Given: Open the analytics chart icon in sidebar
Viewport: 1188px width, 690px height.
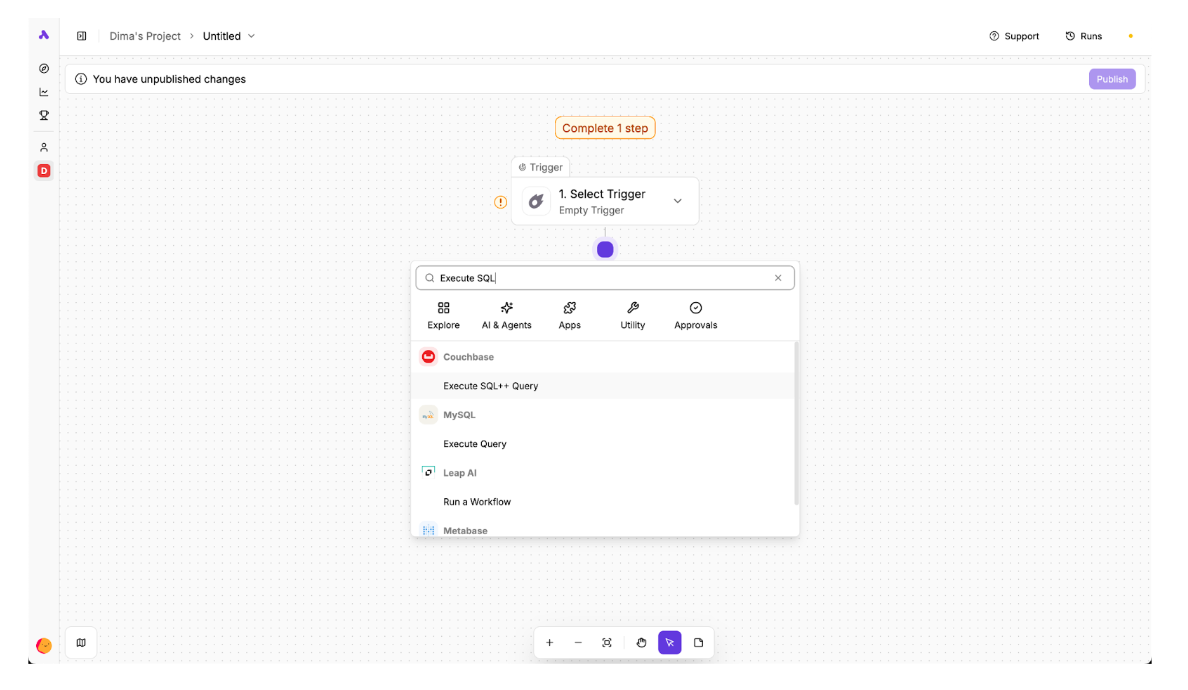Looking at the screenshot, I should coord(44,92).
